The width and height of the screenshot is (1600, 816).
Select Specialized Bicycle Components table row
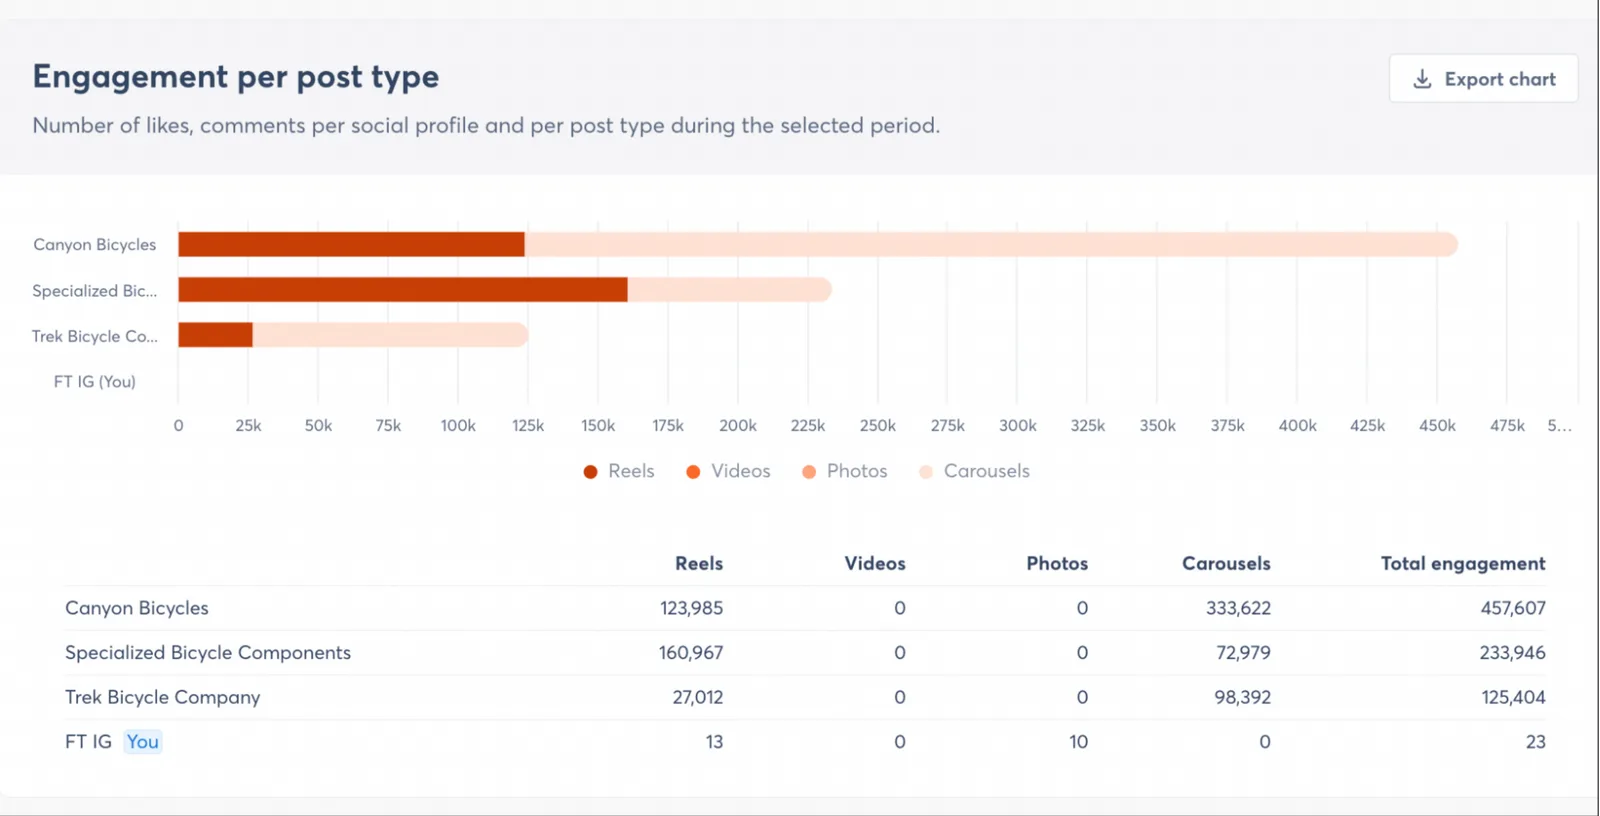pyautogui.click(x=208, y=652)
